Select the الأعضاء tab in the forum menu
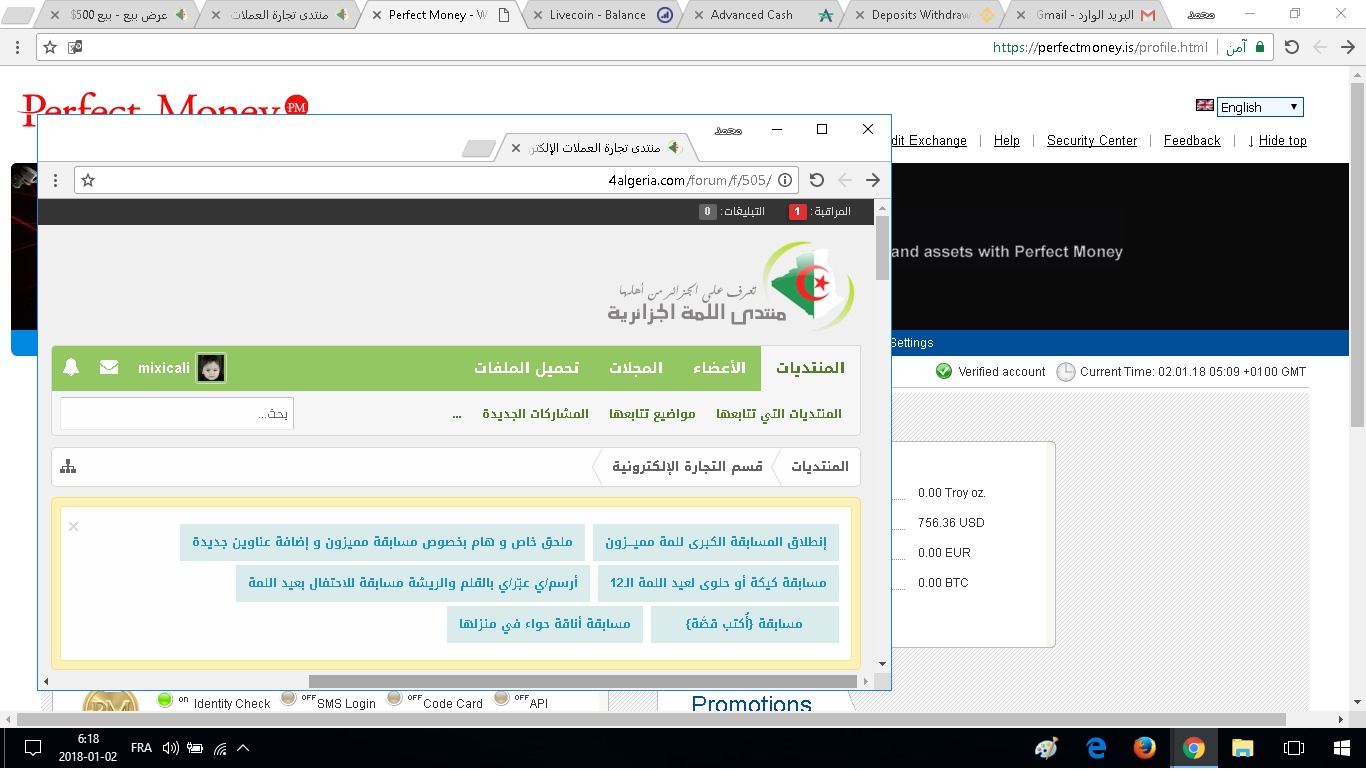The image size is (1366, 770). click(719, 368)
